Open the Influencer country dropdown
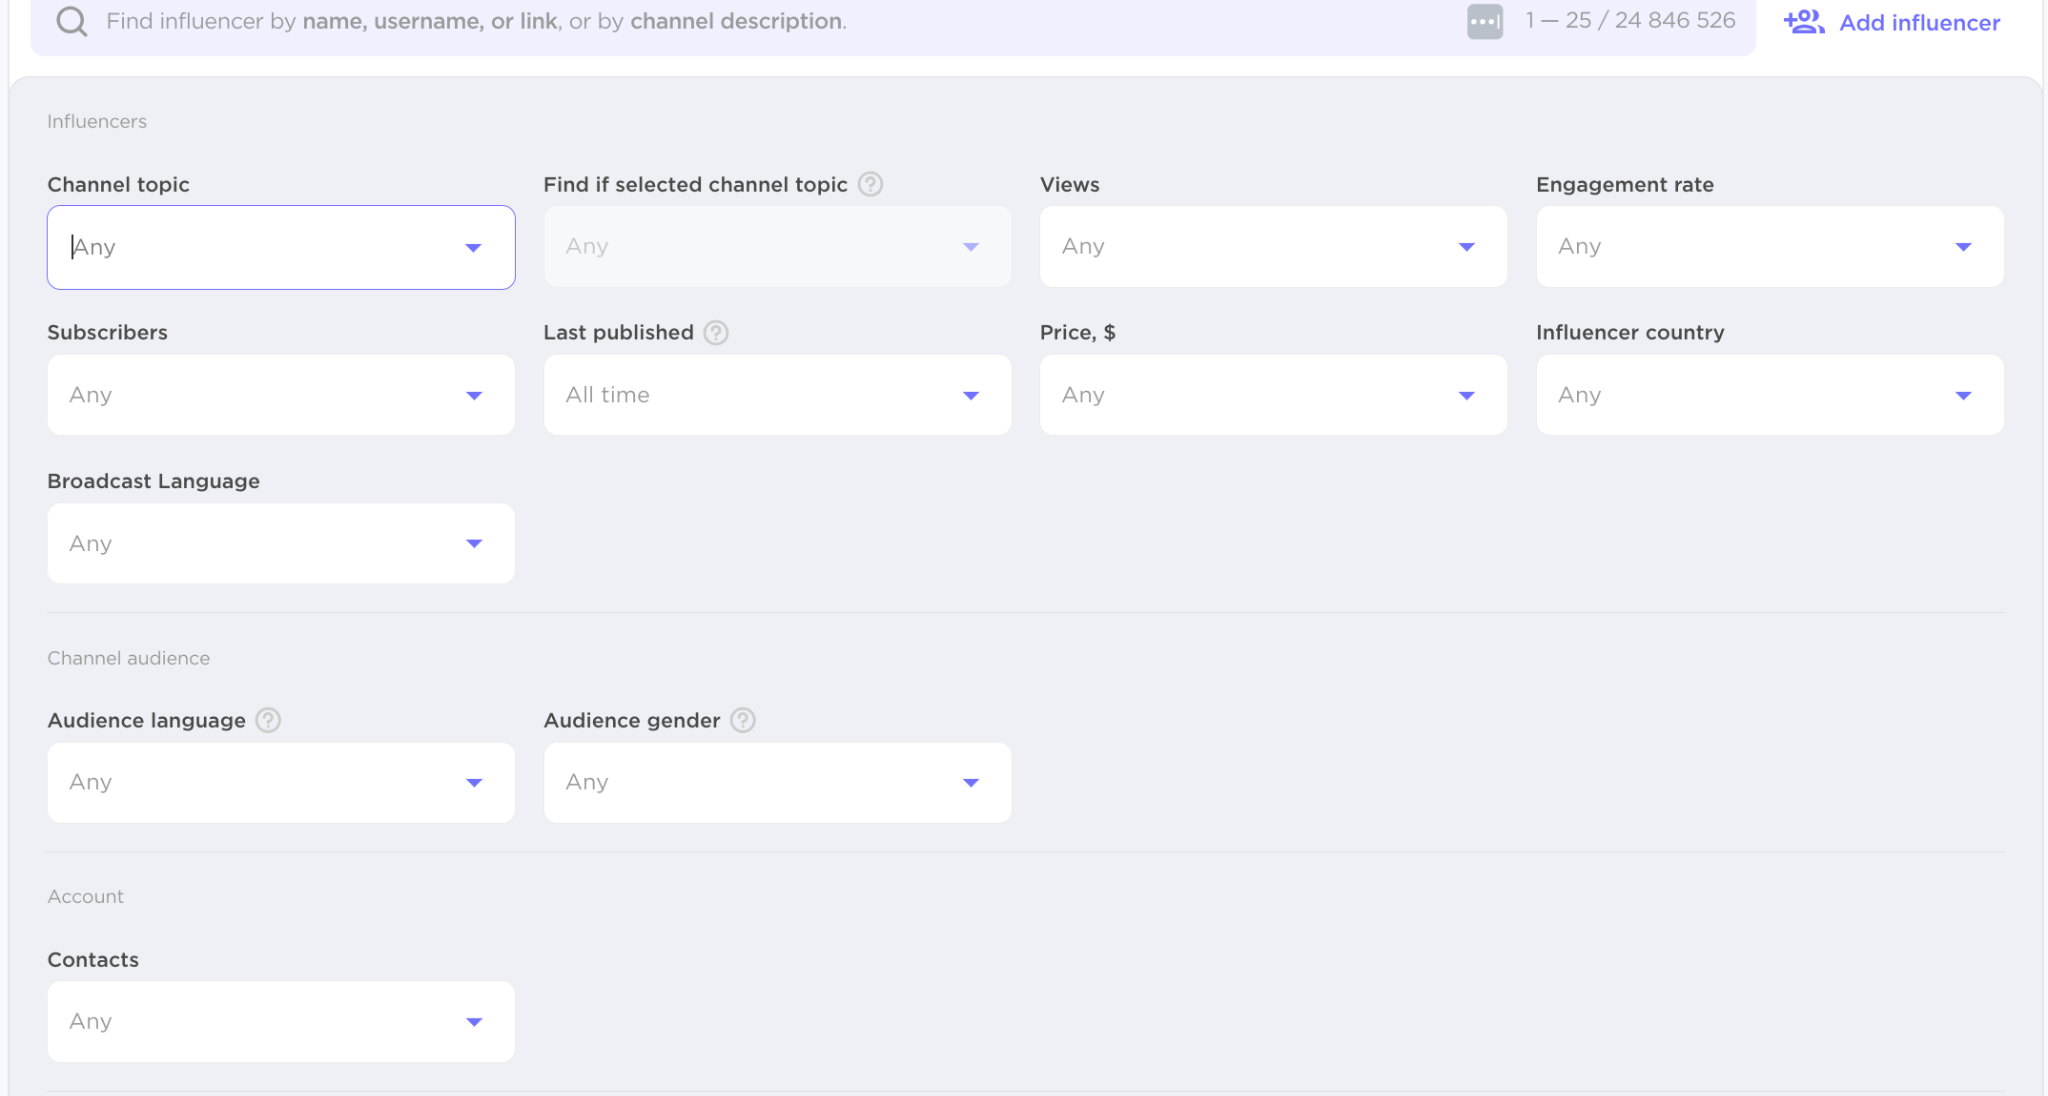The height and width of the screenshot is (1096, 2048). click(x=1769, y=395)
